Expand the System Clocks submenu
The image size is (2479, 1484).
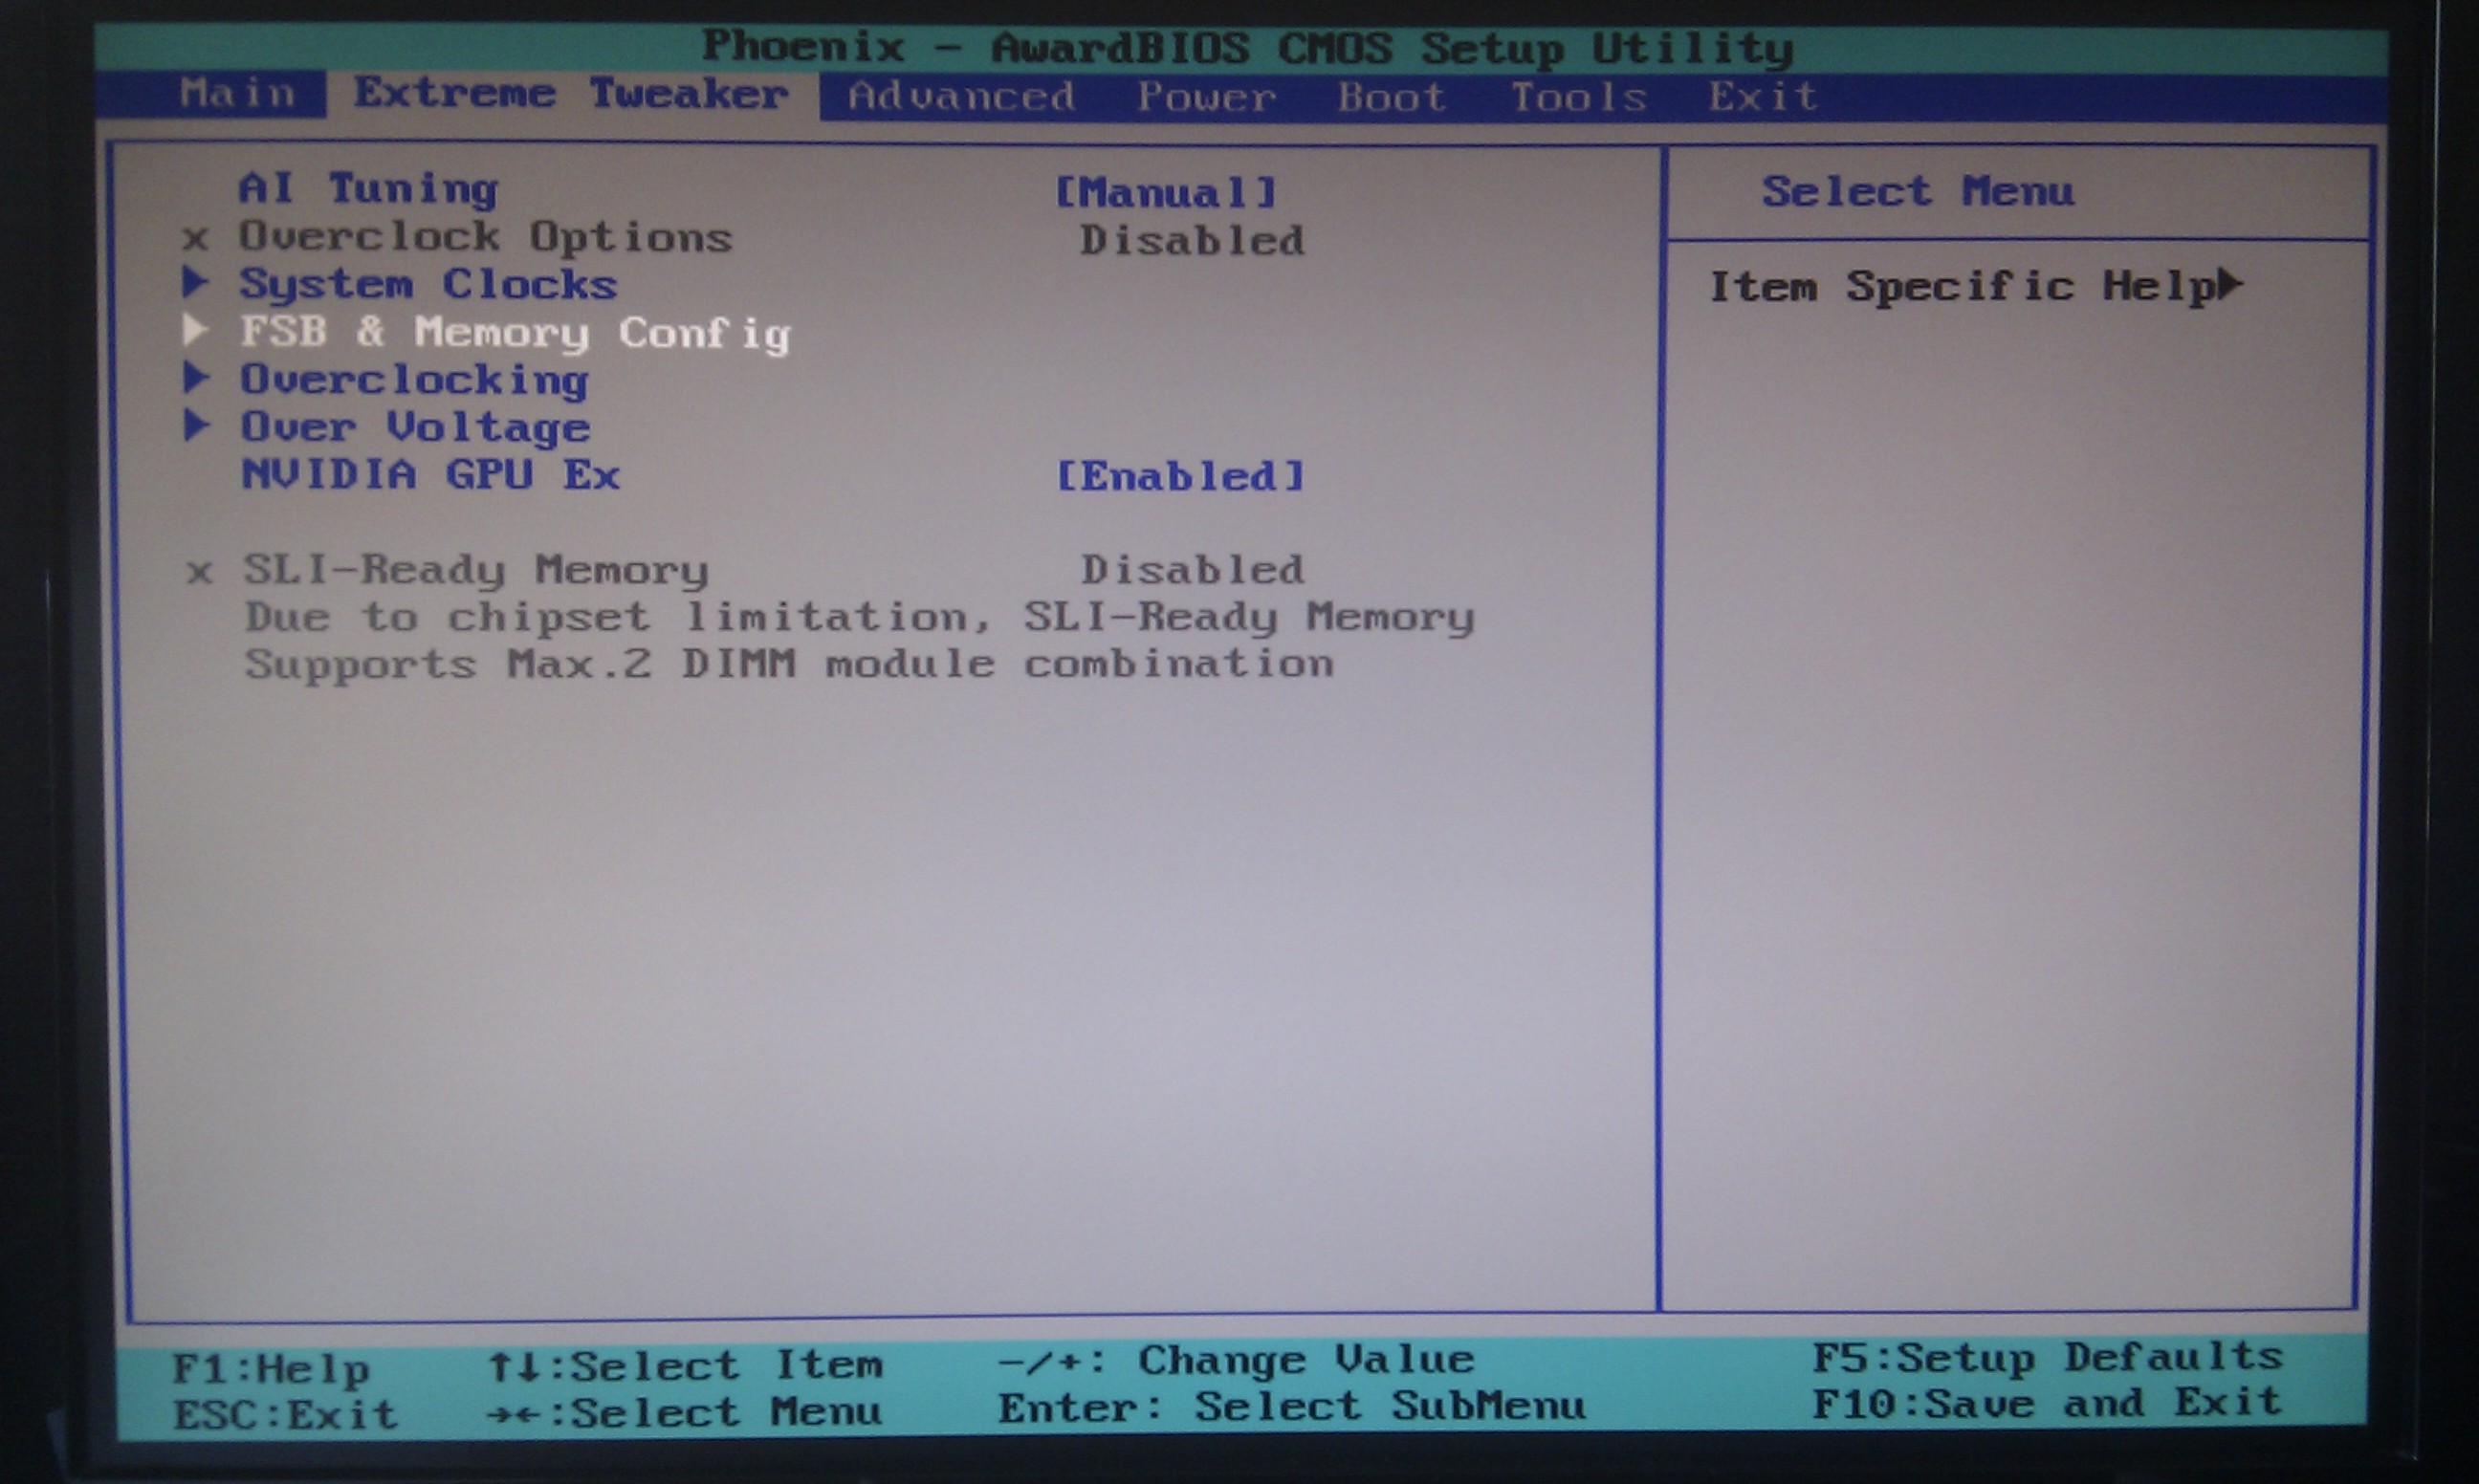(x=428, y=284)
